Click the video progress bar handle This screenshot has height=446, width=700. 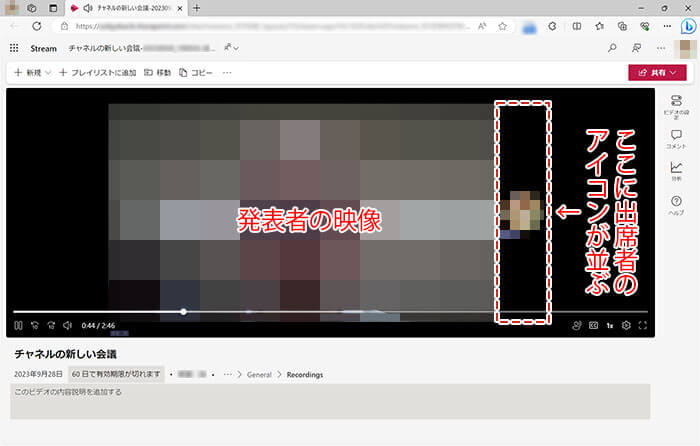click(x=183, y=312)
